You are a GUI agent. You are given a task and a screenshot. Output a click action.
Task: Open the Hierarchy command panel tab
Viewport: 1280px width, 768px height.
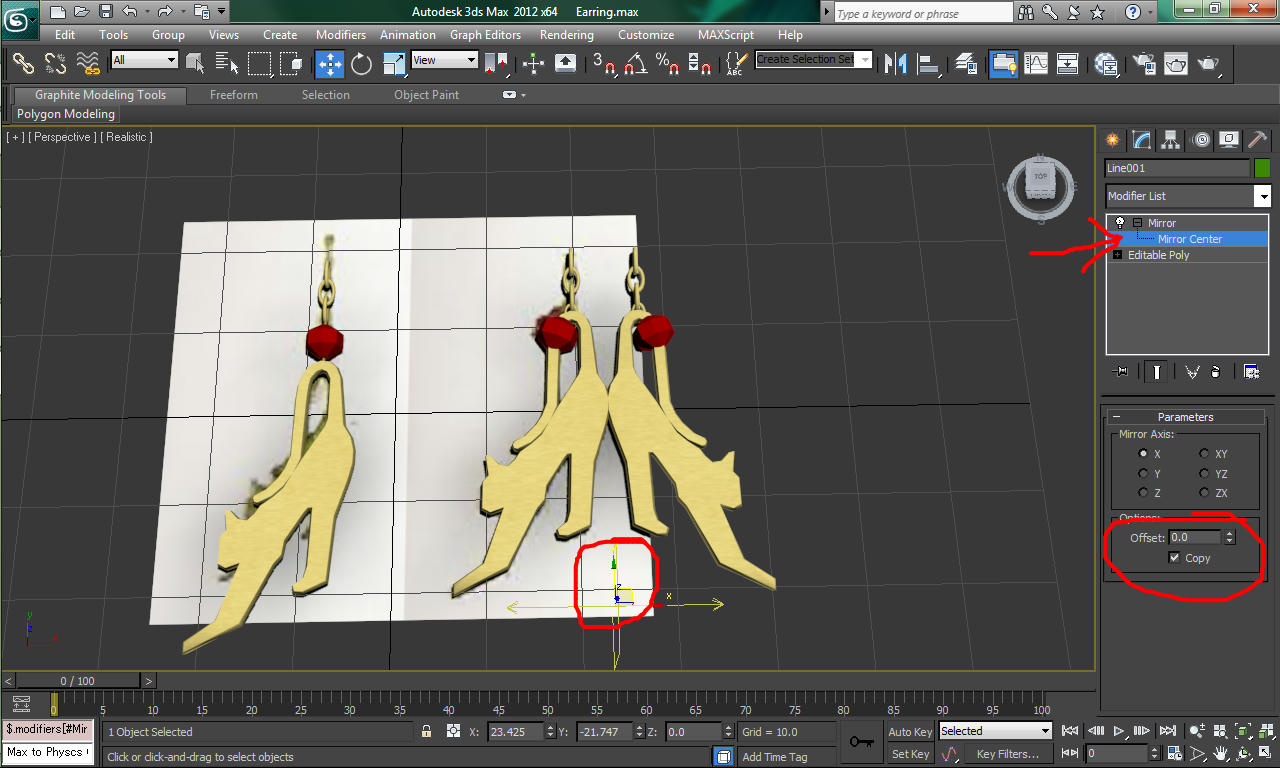point(1170,140)
